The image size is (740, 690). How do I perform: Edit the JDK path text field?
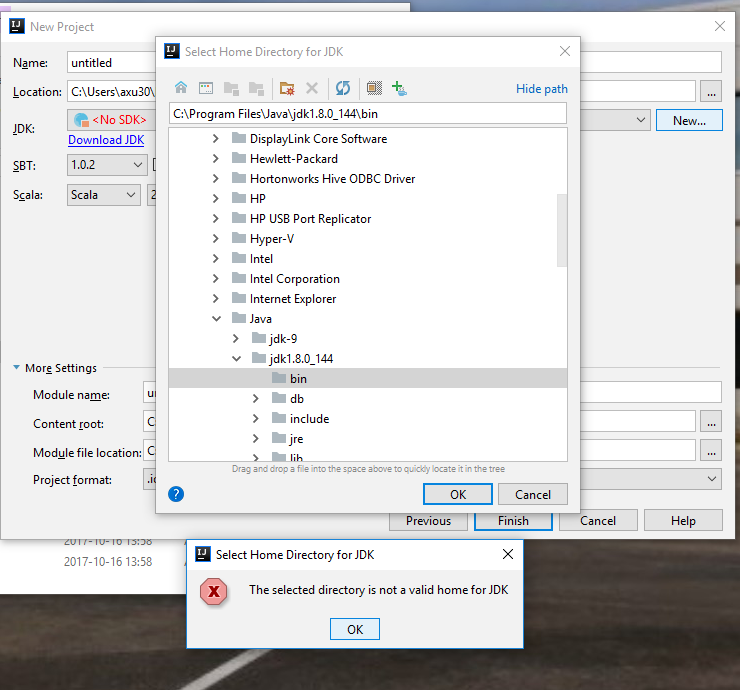(368, 114)
